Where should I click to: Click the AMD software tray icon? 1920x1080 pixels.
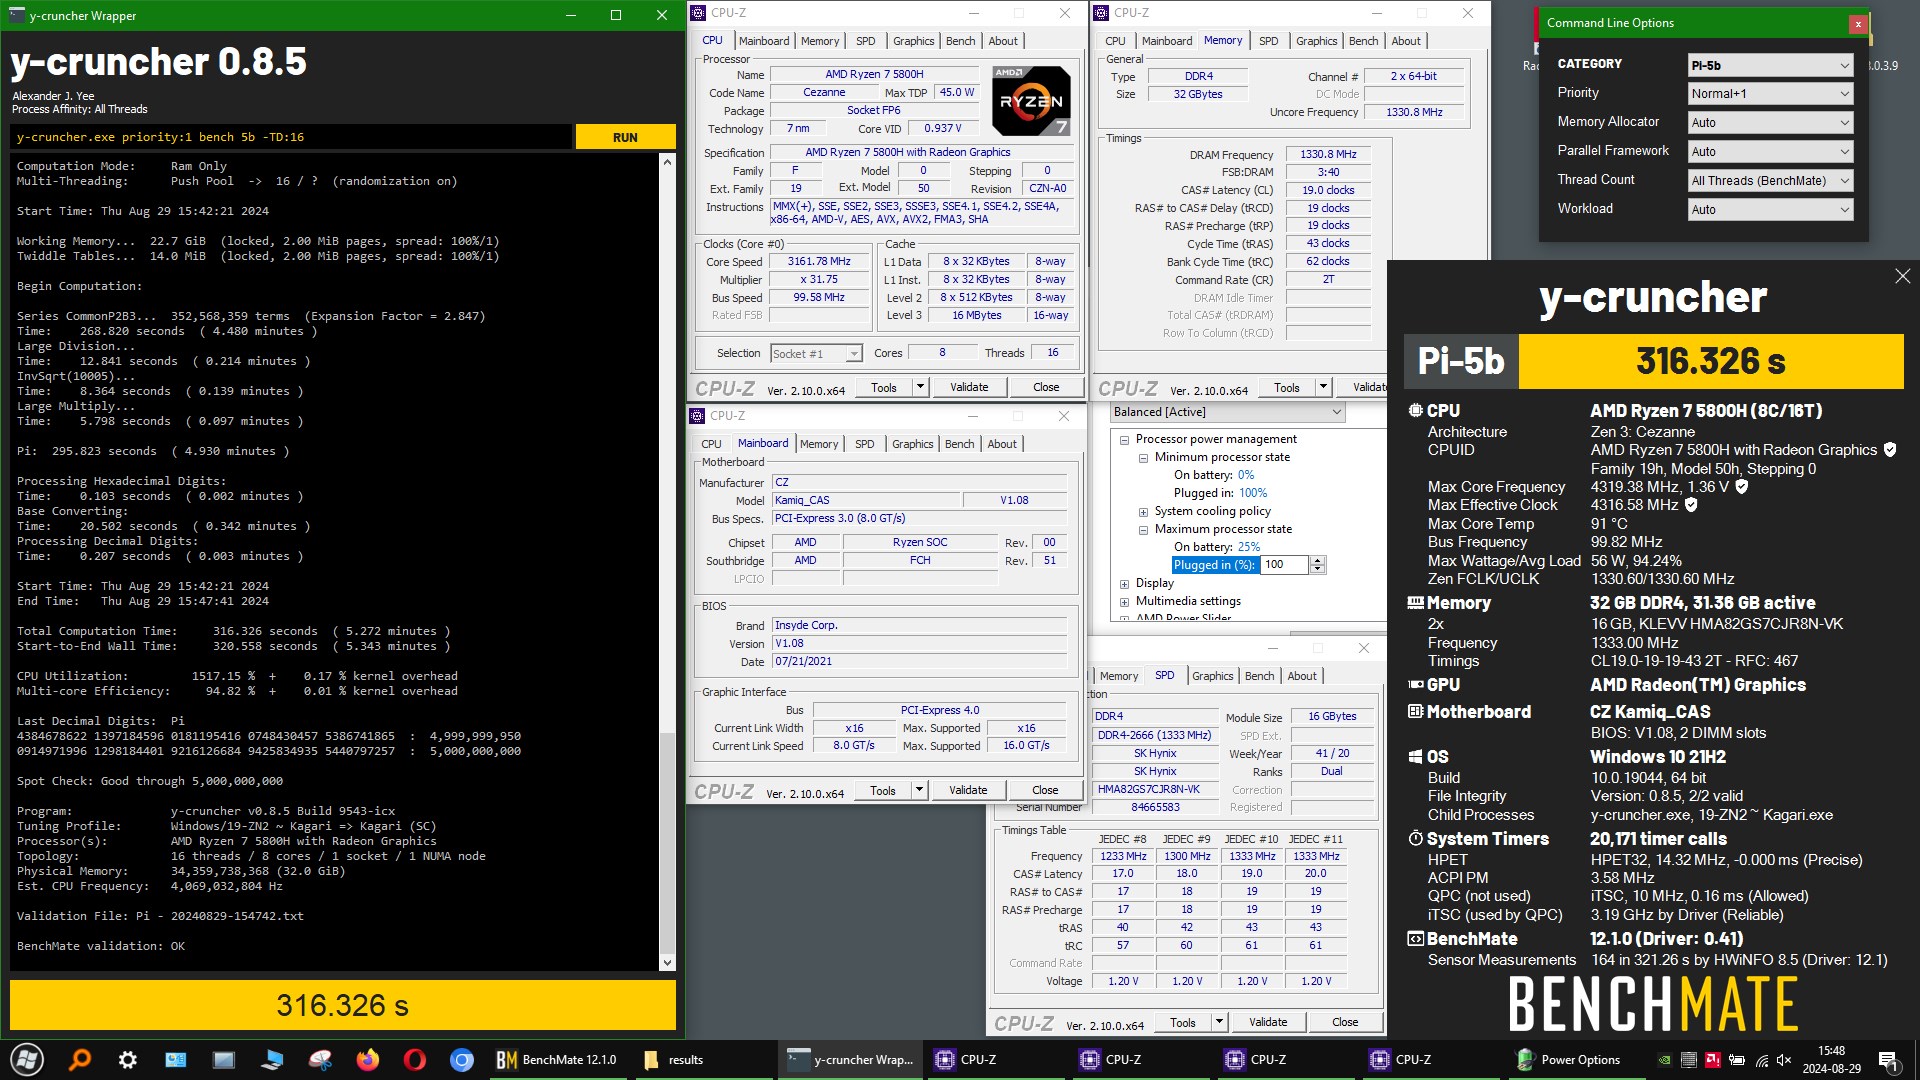click(1713, 1060)
